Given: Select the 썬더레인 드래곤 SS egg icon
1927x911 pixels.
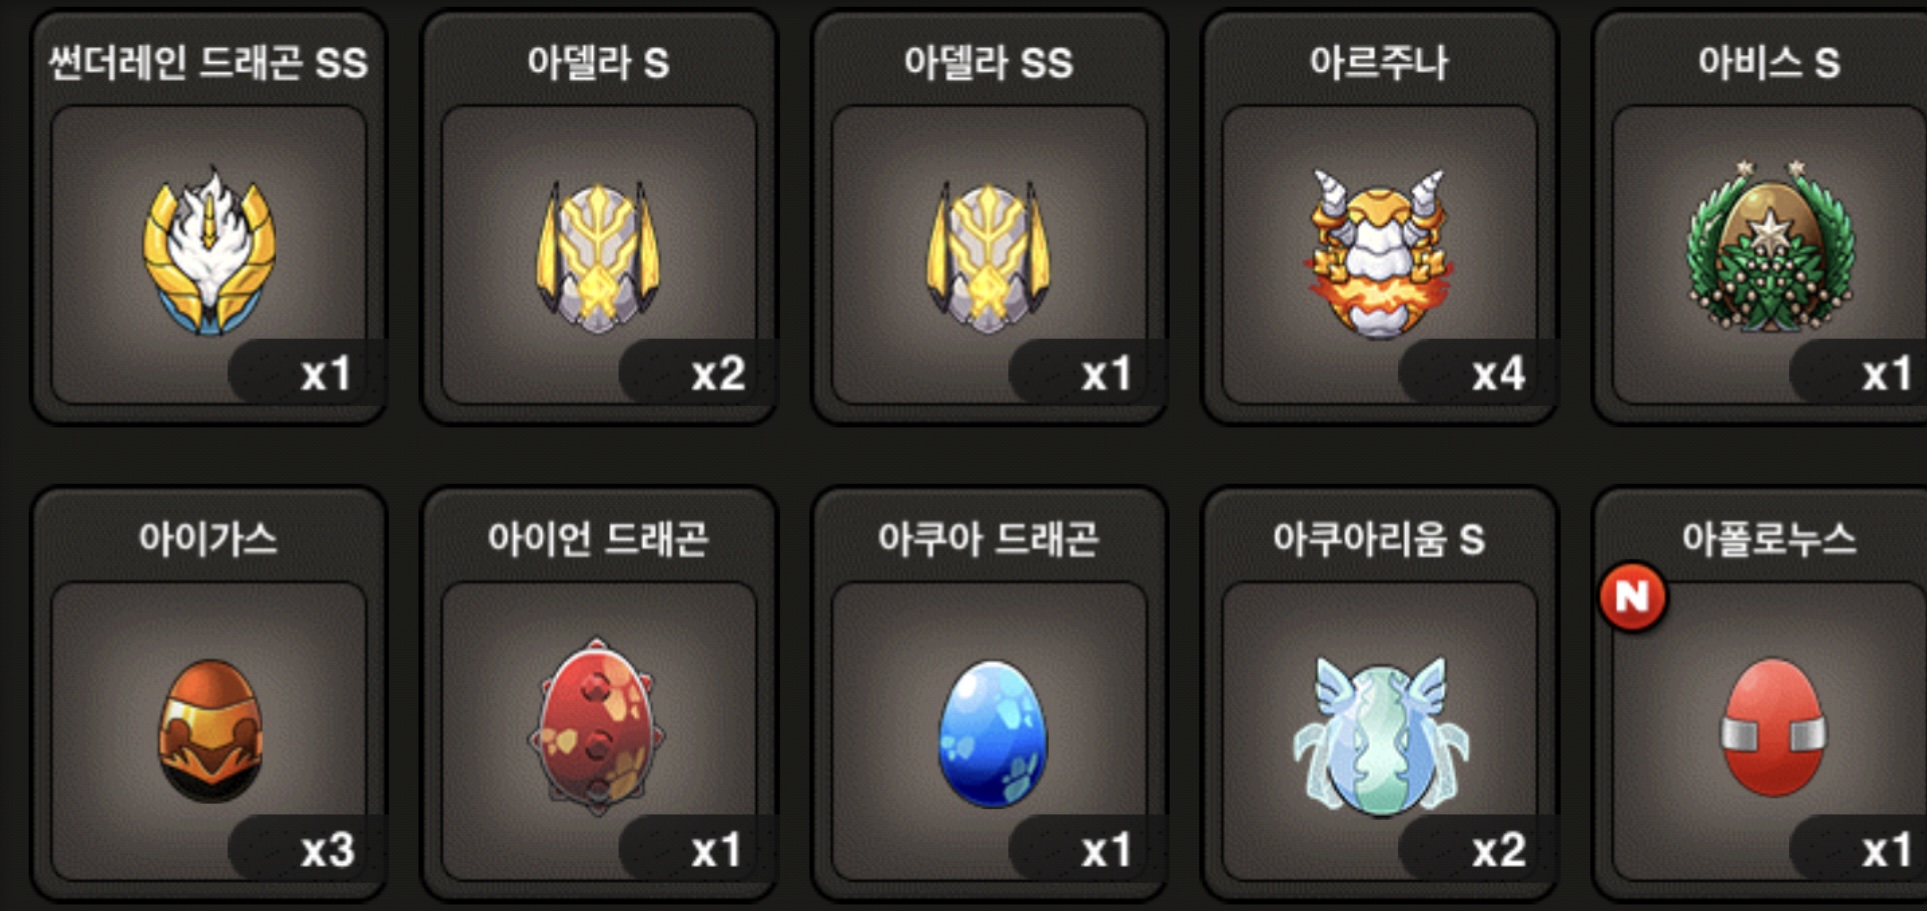Looking at the screenshot, I should click(209, 250).
